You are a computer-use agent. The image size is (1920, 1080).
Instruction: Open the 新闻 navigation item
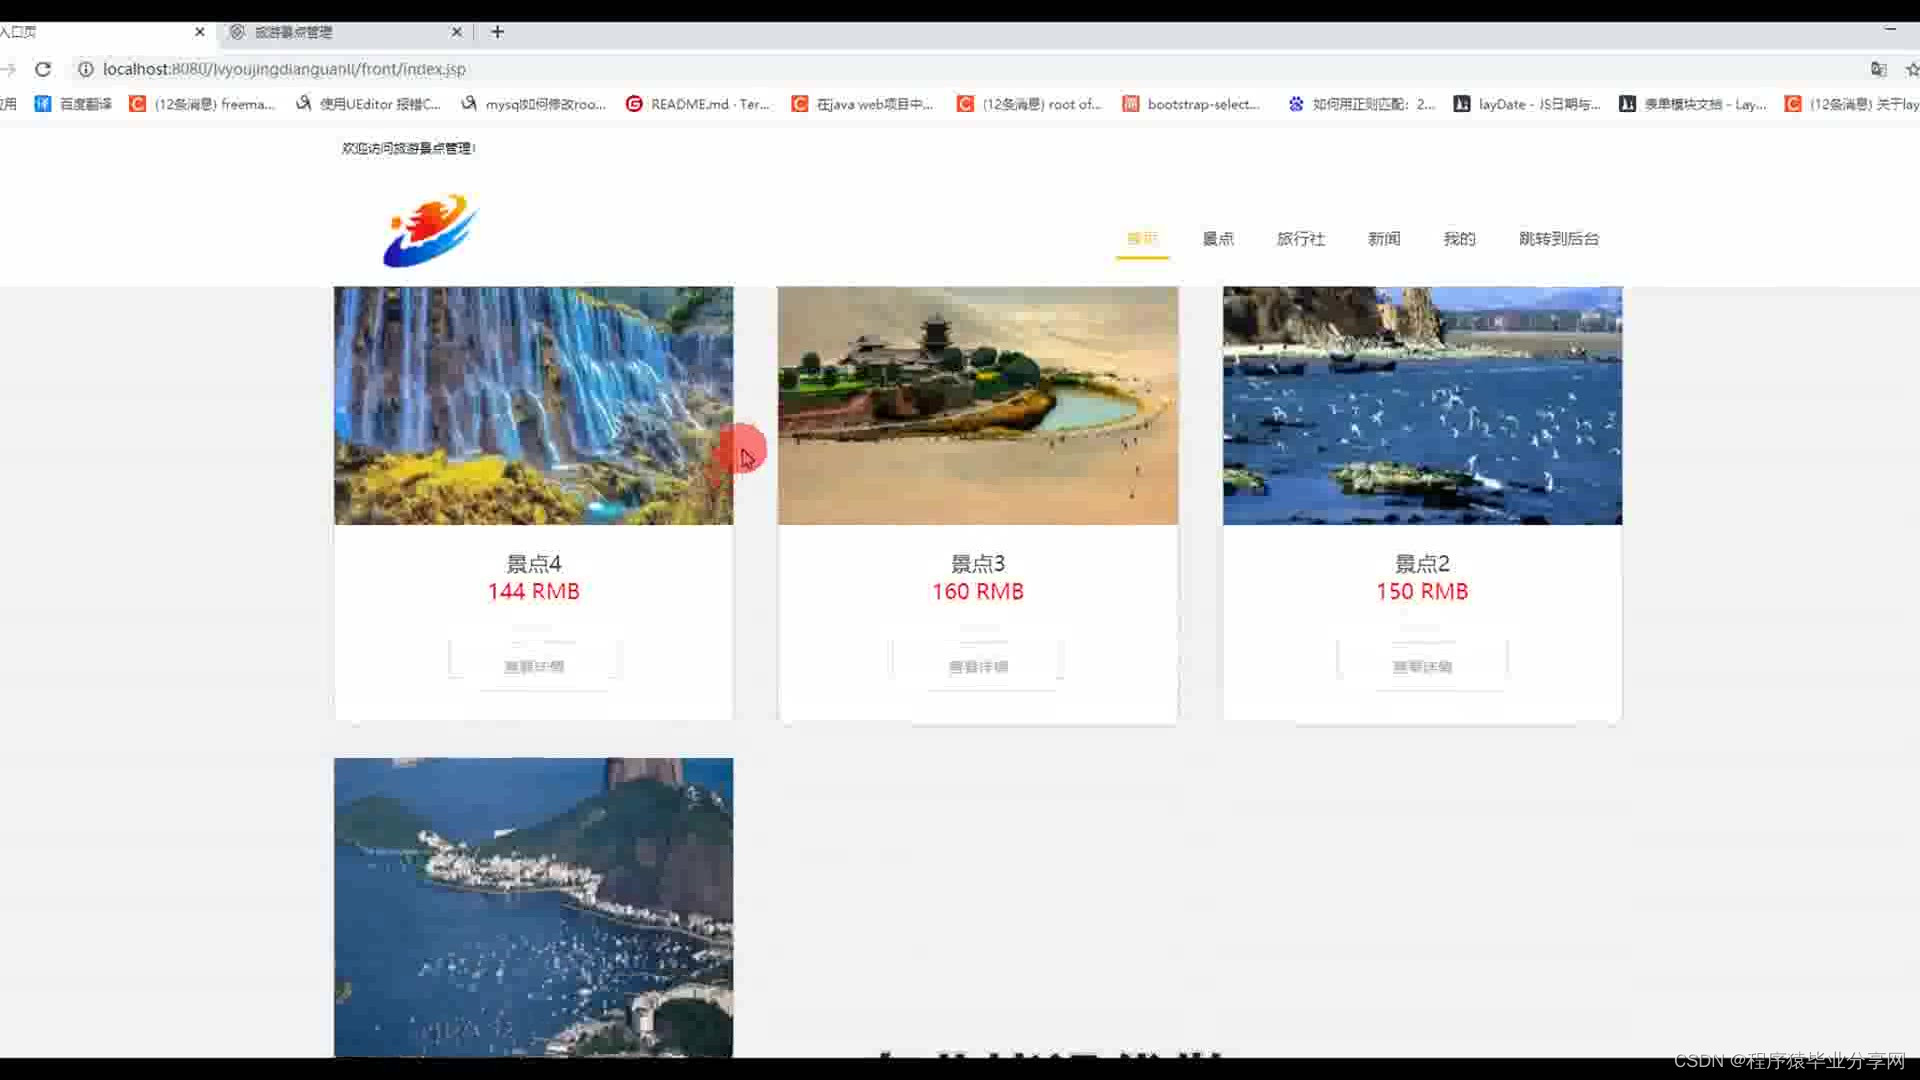(1384, 239)
